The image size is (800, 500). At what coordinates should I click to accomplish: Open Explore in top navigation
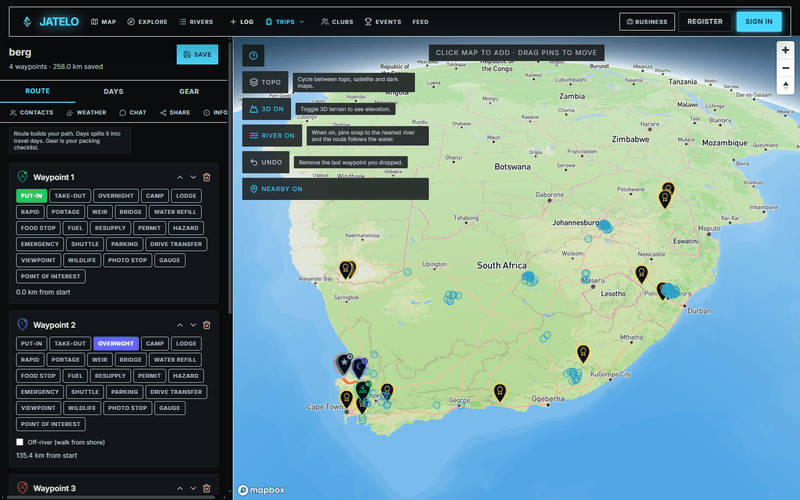point(147,22)
